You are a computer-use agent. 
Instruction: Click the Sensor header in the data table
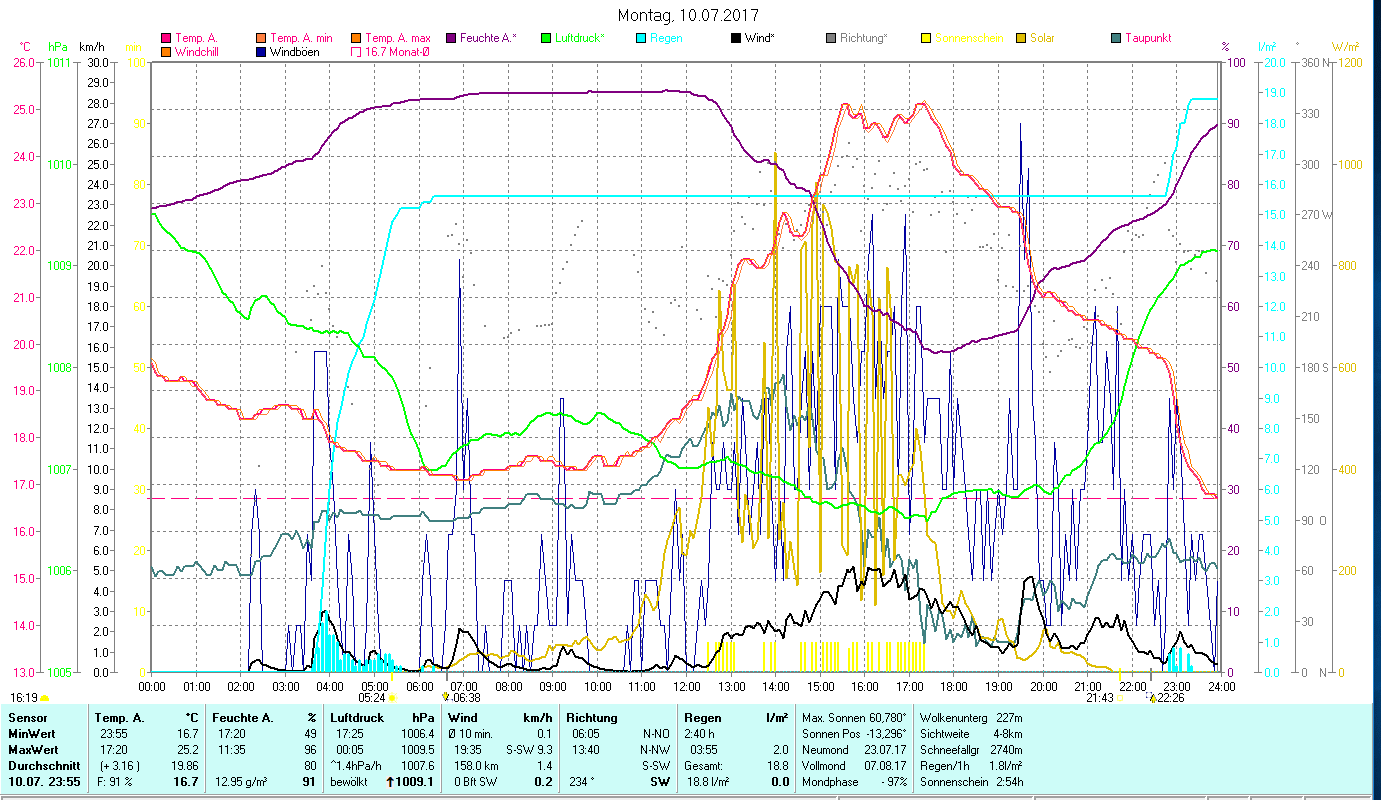pos(26,718)
